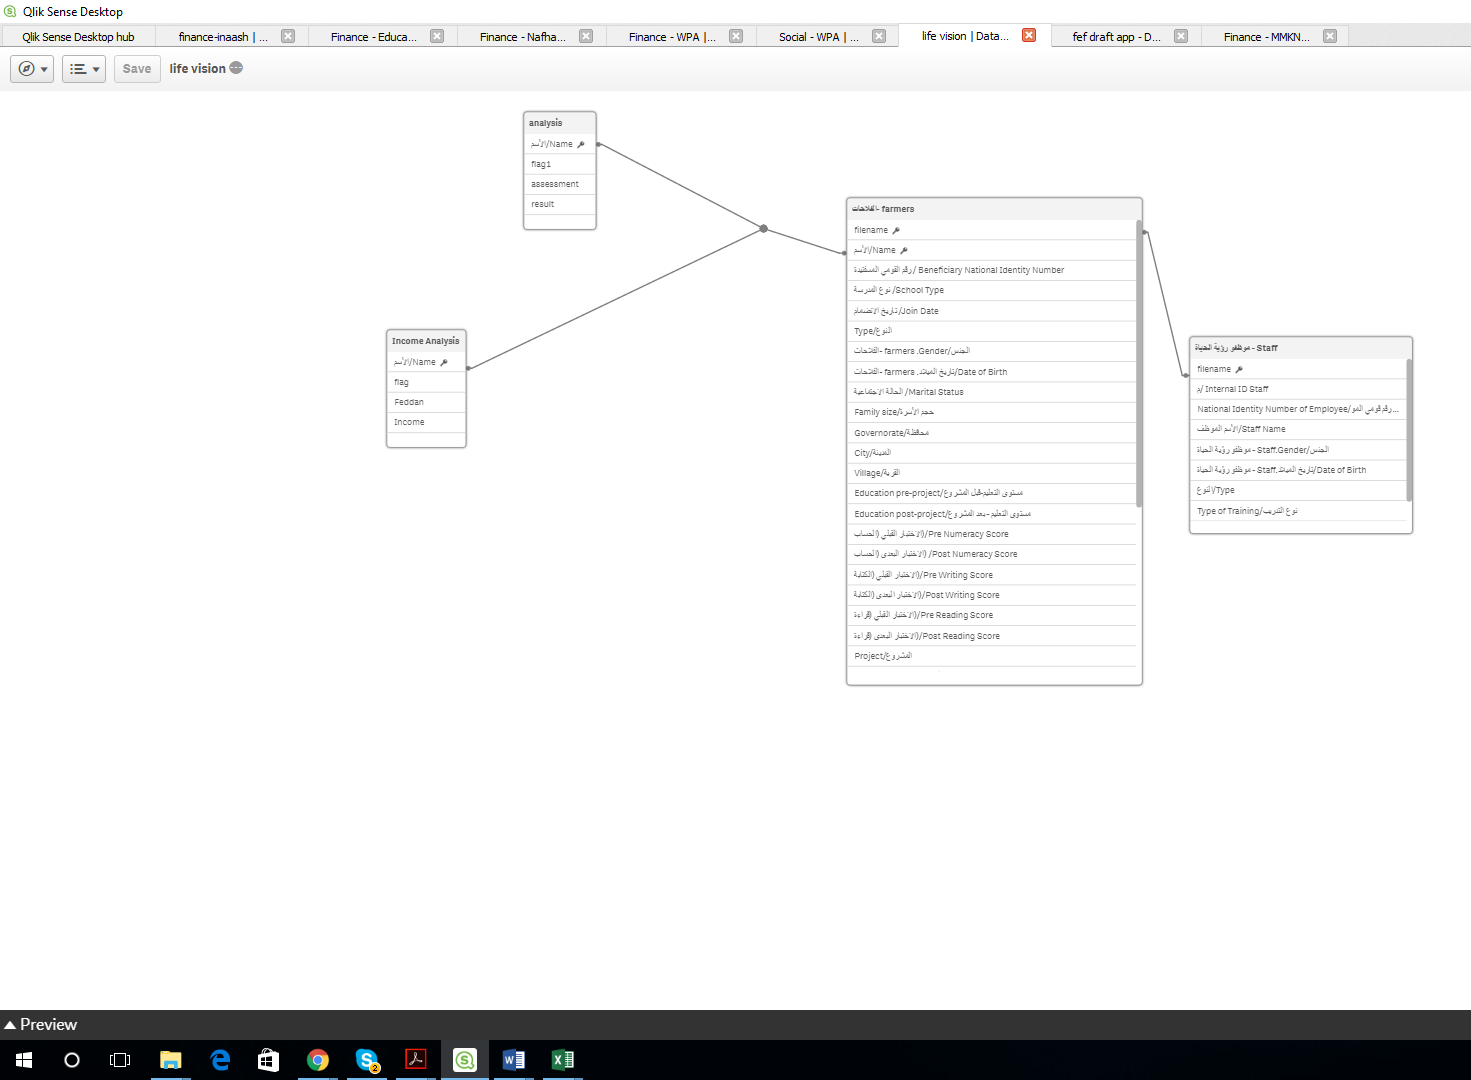Select the Income Analysis table header
The height and width of the screenshot is (1080, 1471).
[x=426, y=341]
